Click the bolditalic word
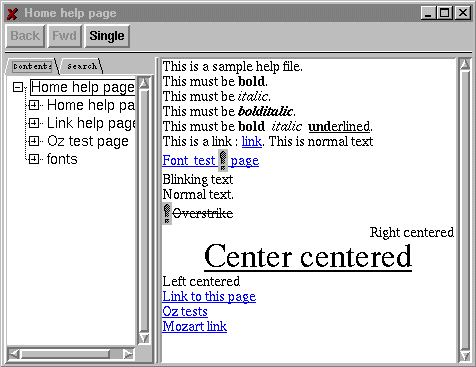 click(x=266, y=111)
